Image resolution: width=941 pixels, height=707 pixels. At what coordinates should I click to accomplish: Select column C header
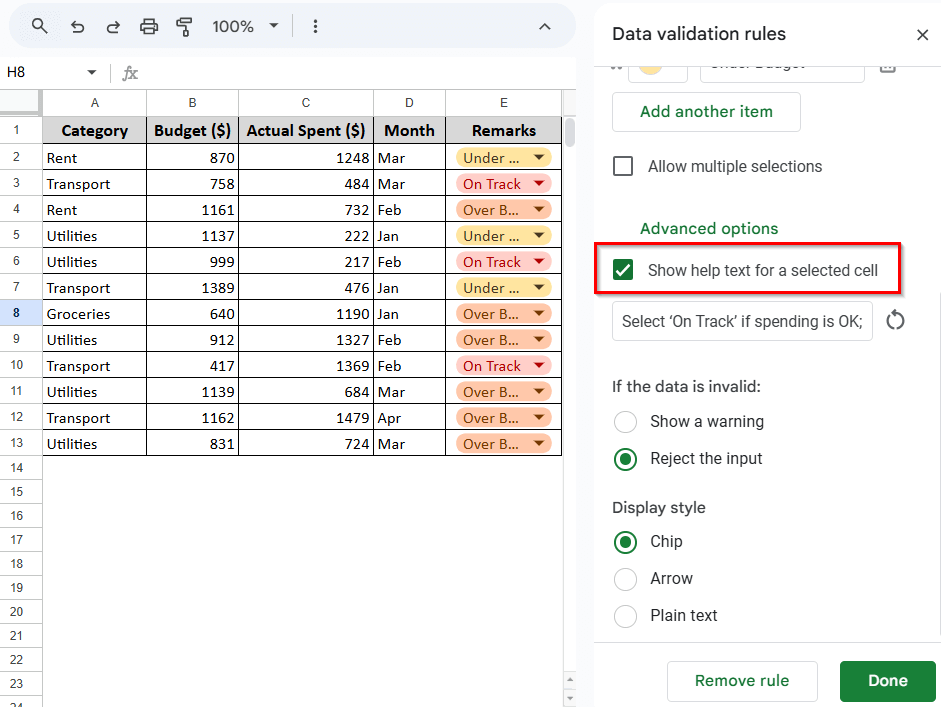point(305,103)
